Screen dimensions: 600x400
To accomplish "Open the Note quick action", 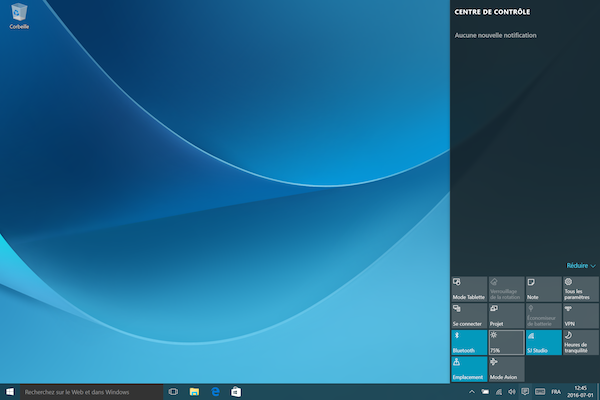I will pyautogui.click(x=543, y=289).
